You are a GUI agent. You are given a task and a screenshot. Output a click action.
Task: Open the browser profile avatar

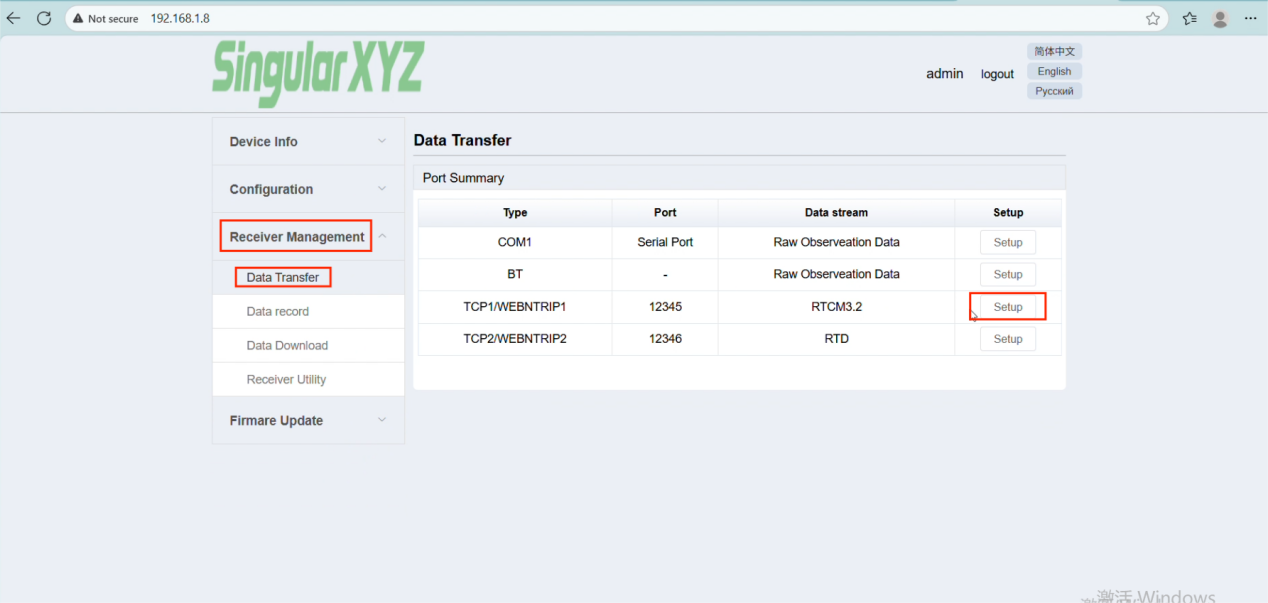pos(1220,18)
